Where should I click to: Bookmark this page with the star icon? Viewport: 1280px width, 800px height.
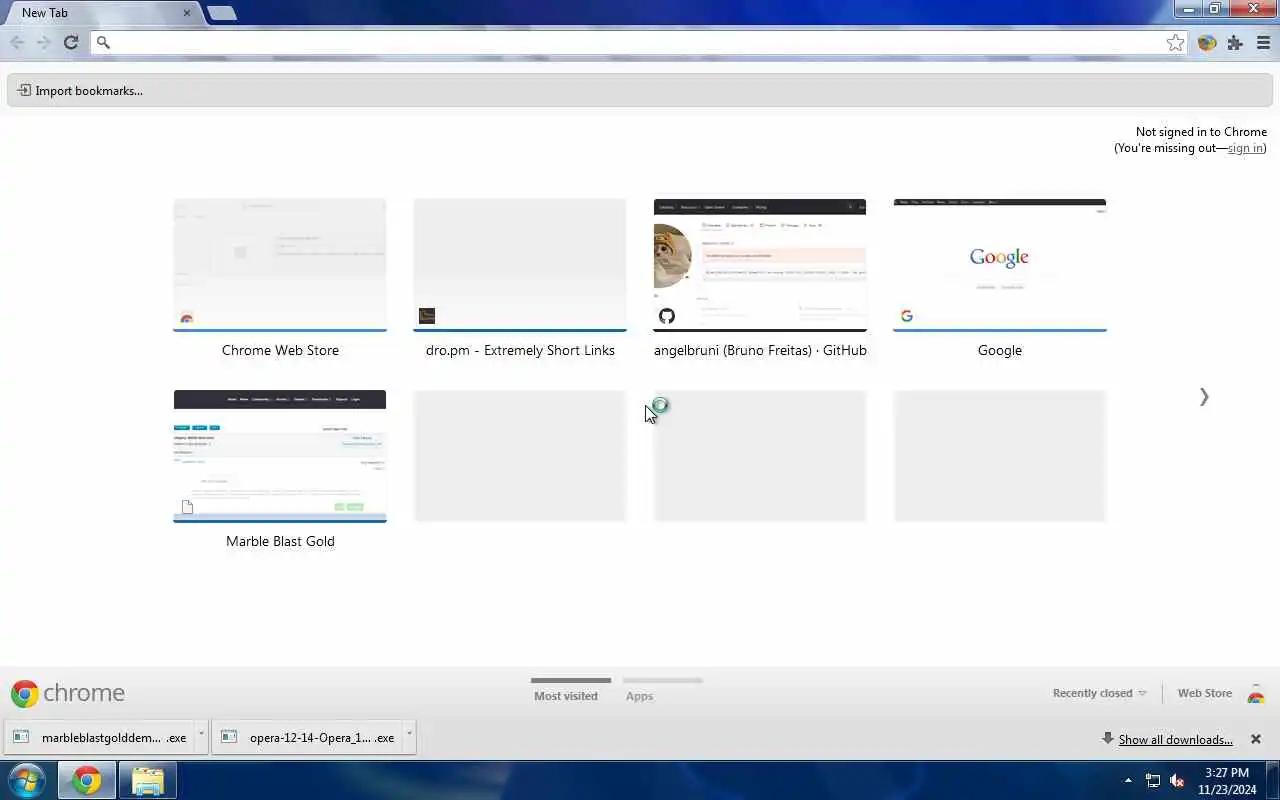click(1176, 42)
